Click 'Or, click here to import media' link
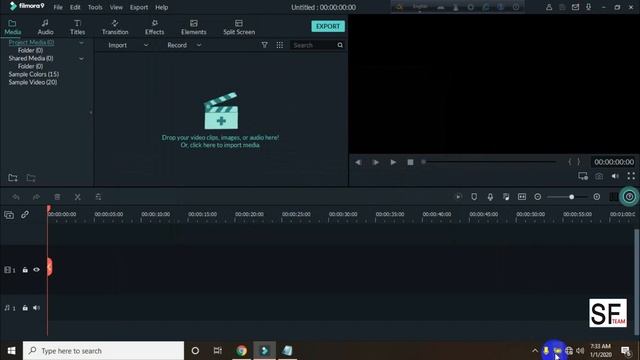The height and width of the screenshot is (360, 640). point(220,145)
